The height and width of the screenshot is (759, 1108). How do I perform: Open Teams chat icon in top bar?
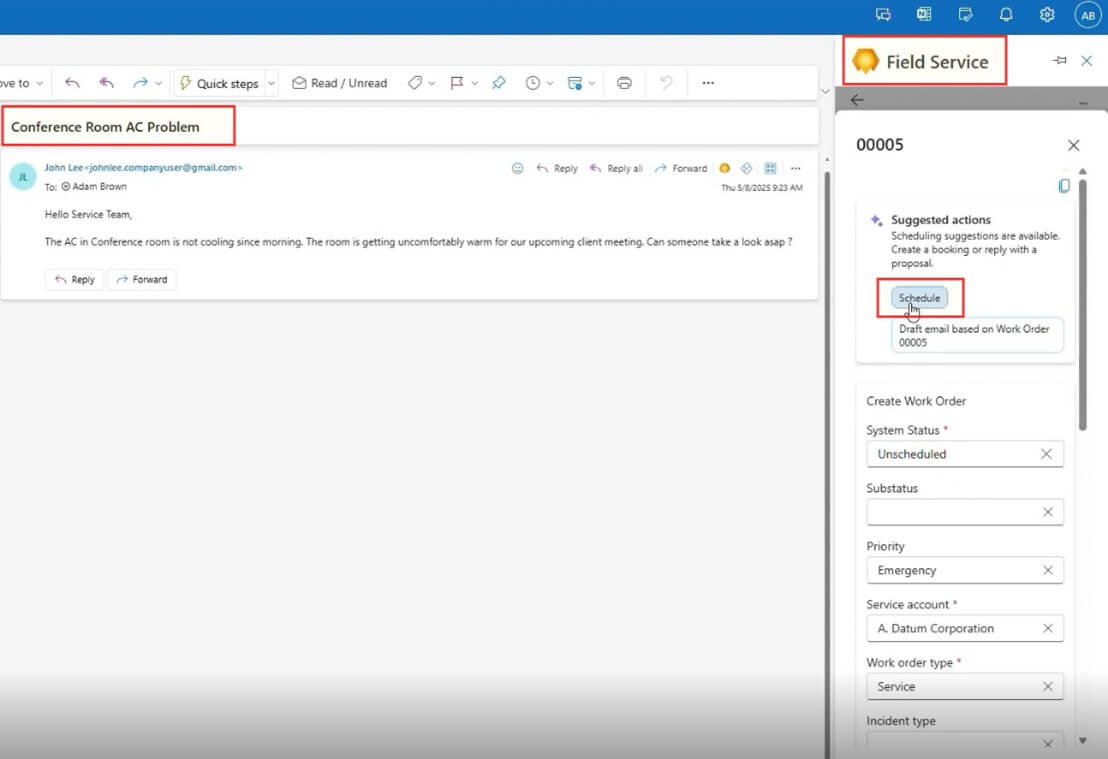(x=883, y=14)
